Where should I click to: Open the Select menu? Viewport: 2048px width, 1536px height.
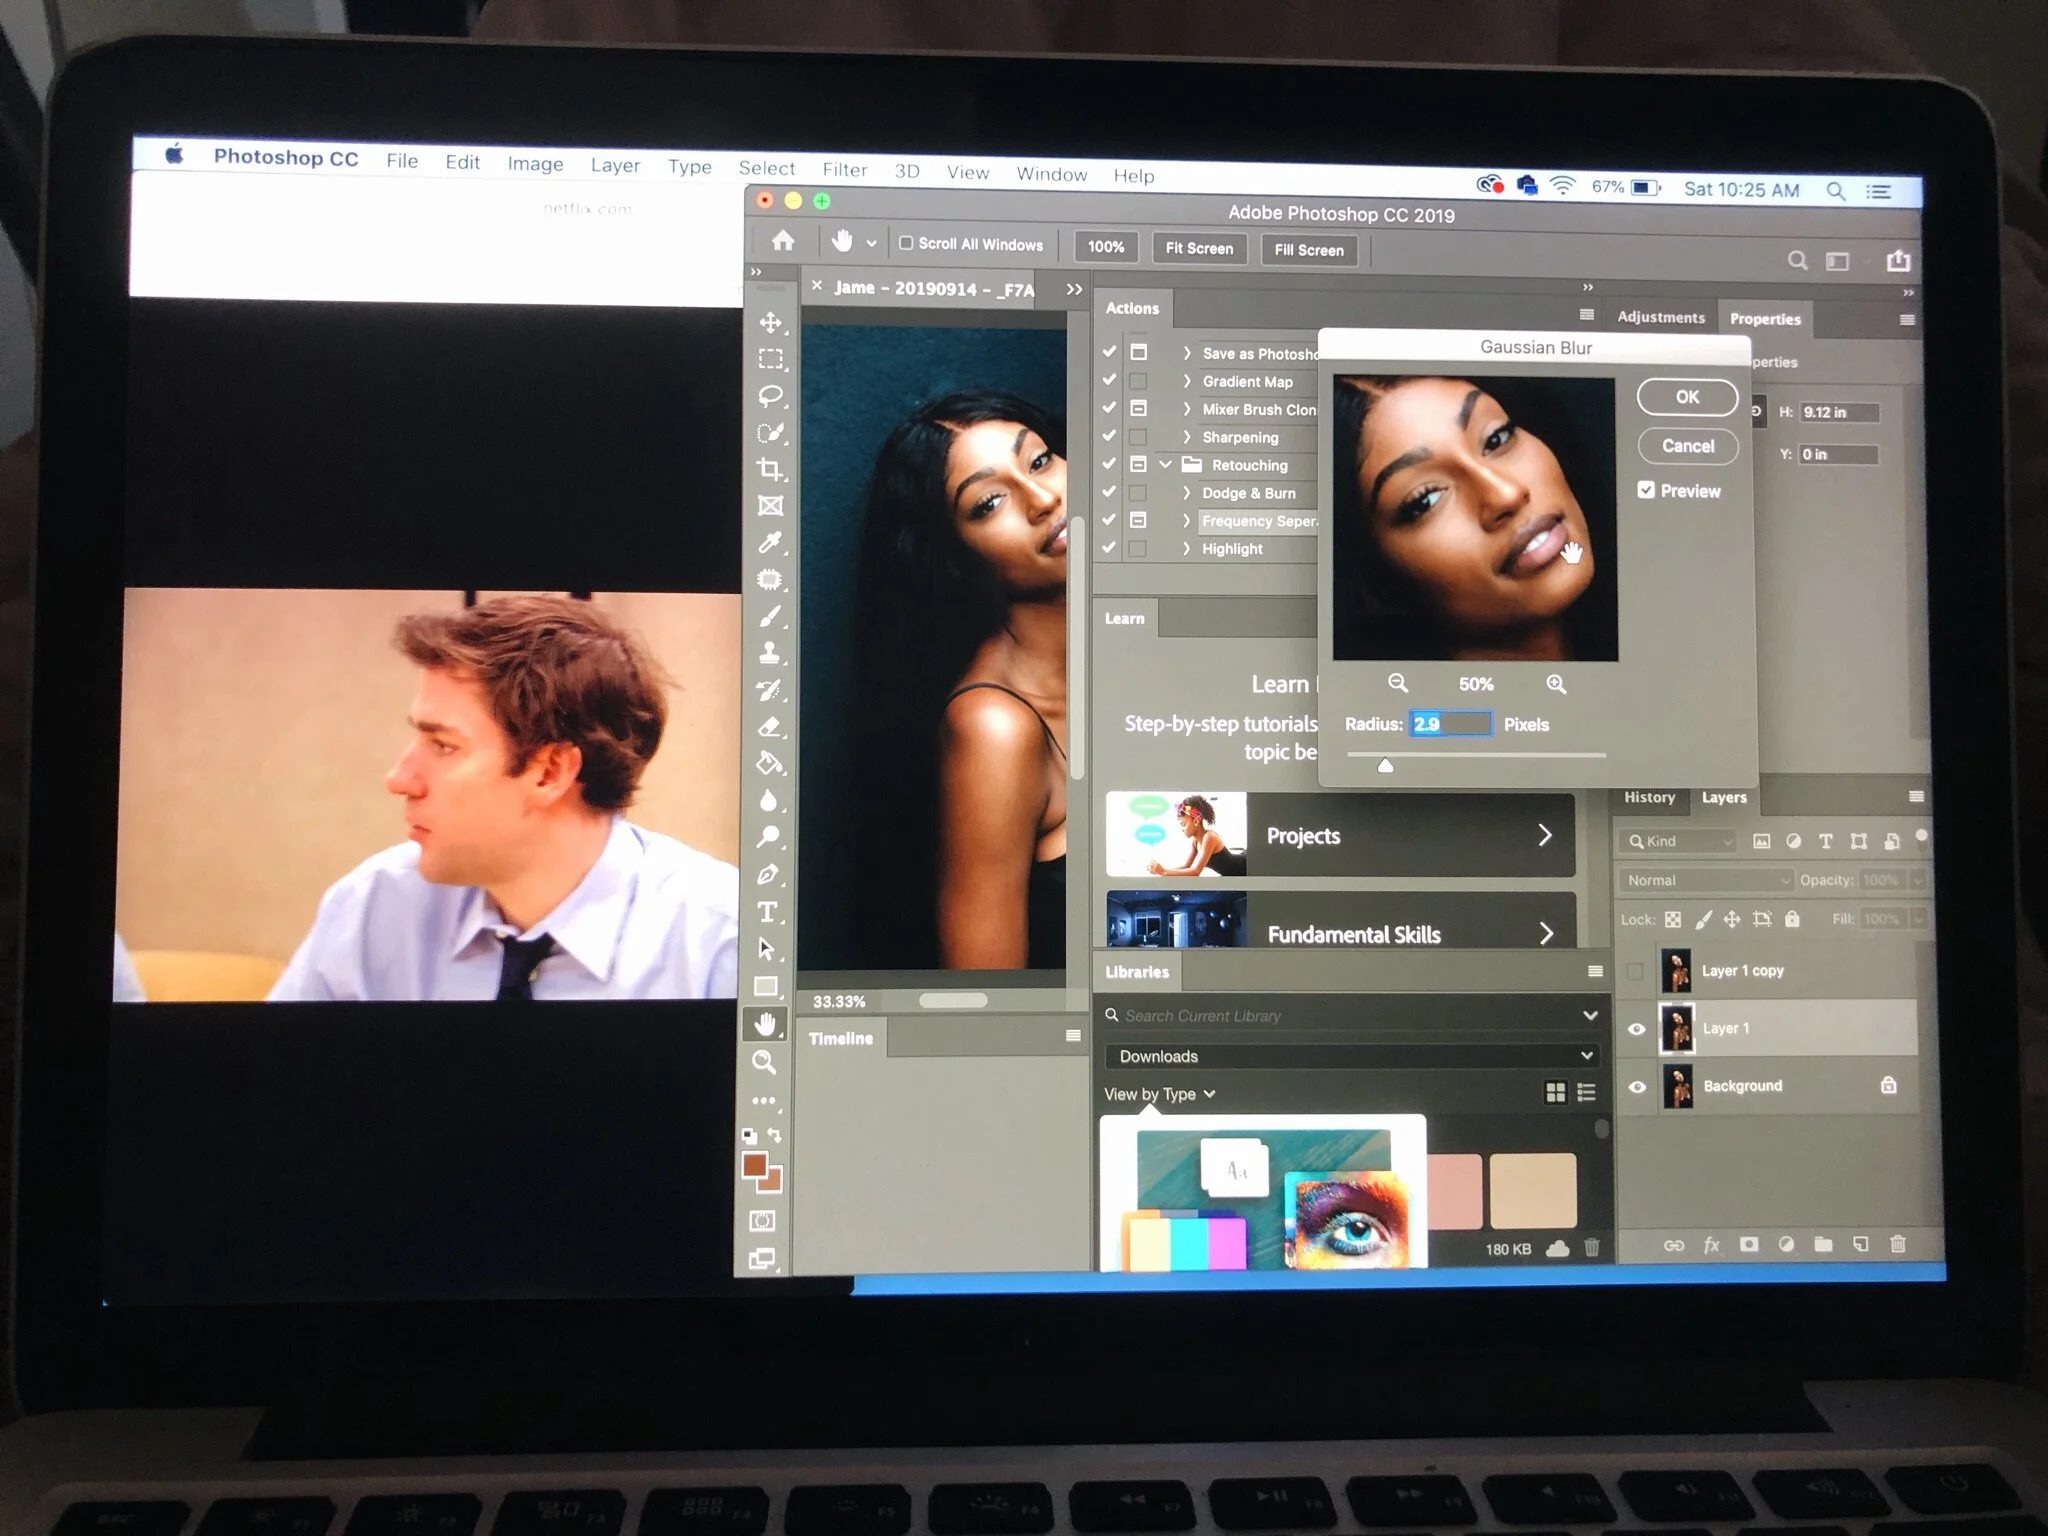point(767,168)
